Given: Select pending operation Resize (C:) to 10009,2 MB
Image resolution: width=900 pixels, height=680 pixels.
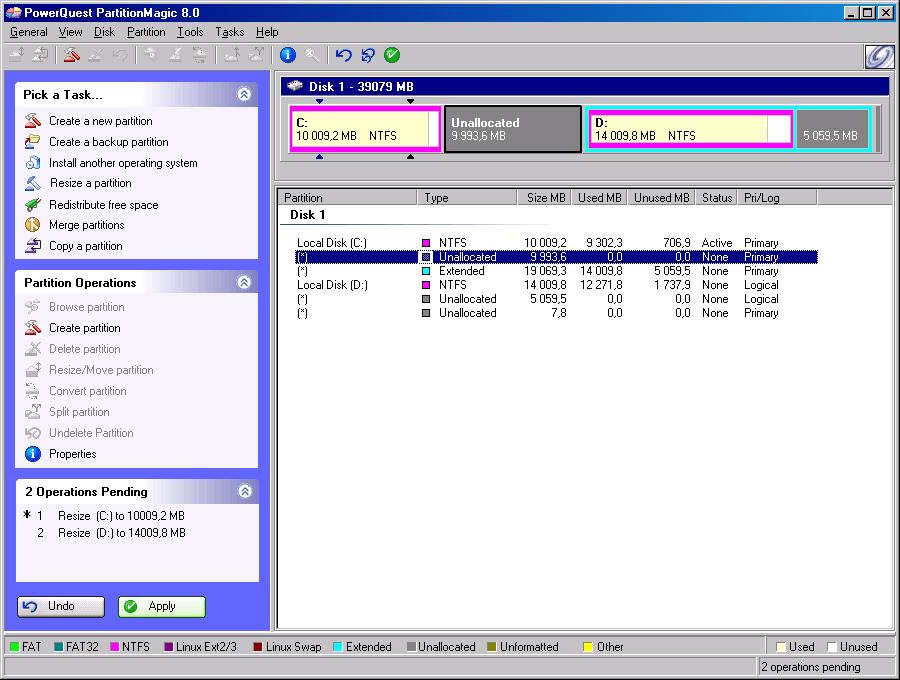Looking at the screenshot, I should point(121,516).
